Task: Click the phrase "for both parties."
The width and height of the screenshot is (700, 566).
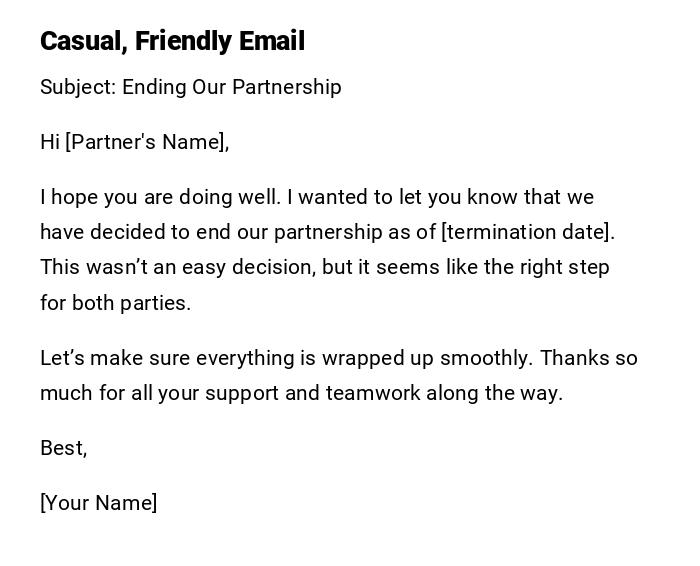Action: [115, 303]
